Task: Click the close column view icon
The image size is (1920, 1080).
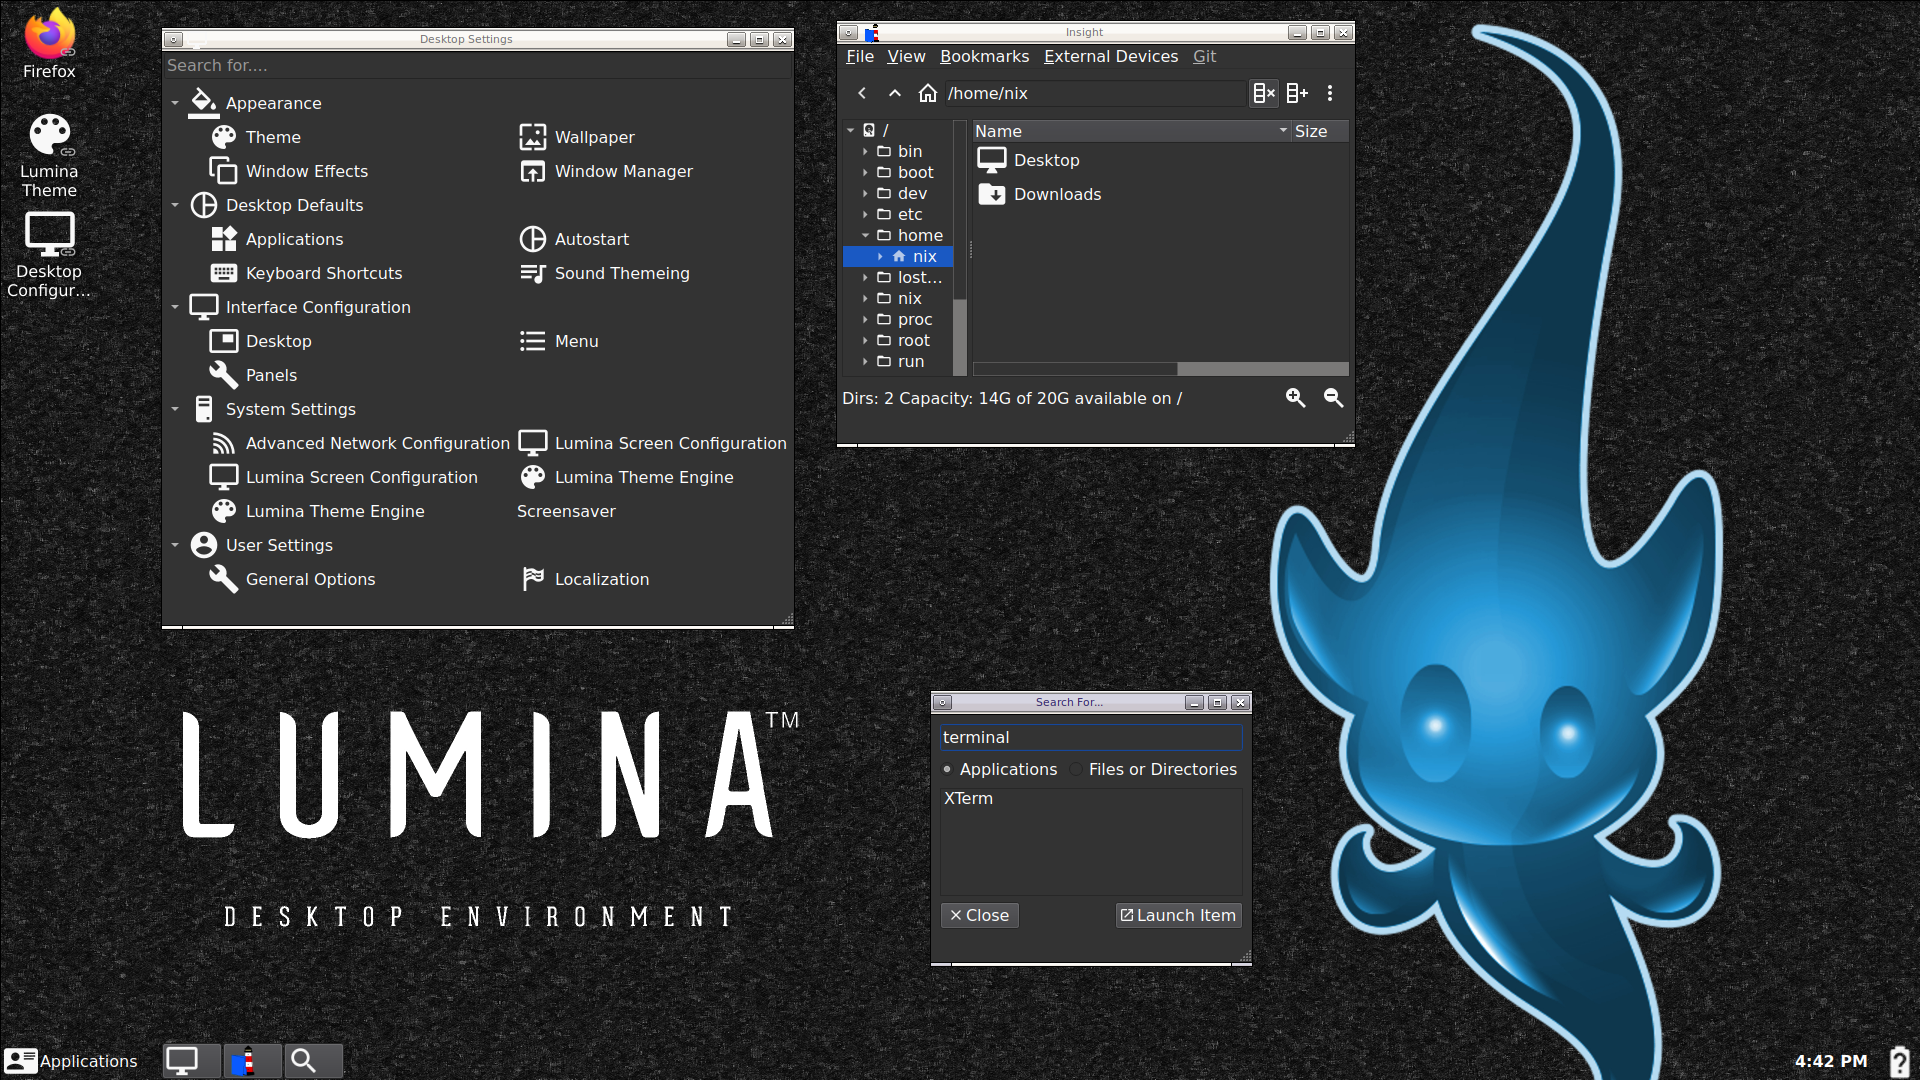Action: [1264, 93]
